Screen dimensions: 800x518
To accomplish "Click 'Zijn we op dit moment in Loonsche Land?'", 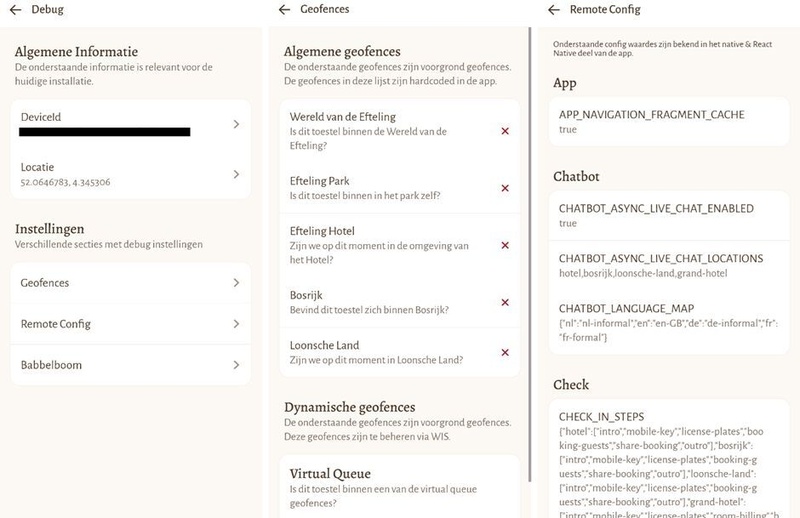I will click(376, 360).
